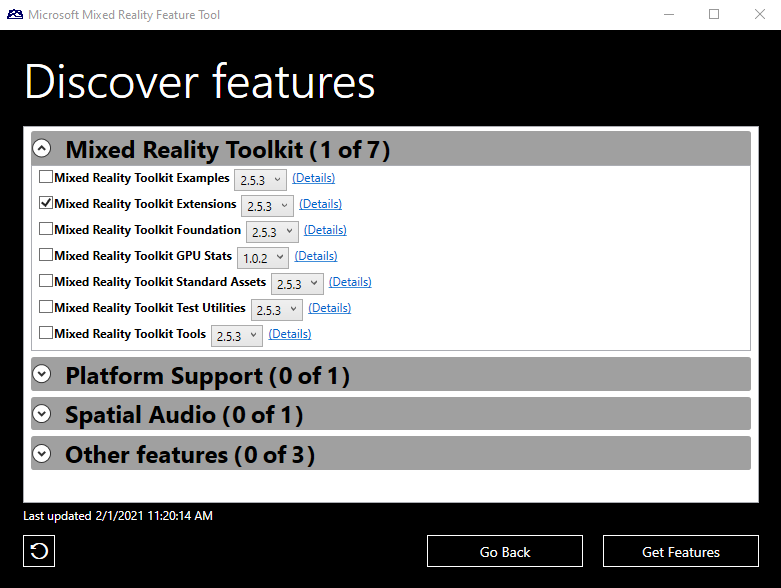Screen dimensions: 781x588
Task: Maximize the Feature Tool window
Action: tap(714, 15)
